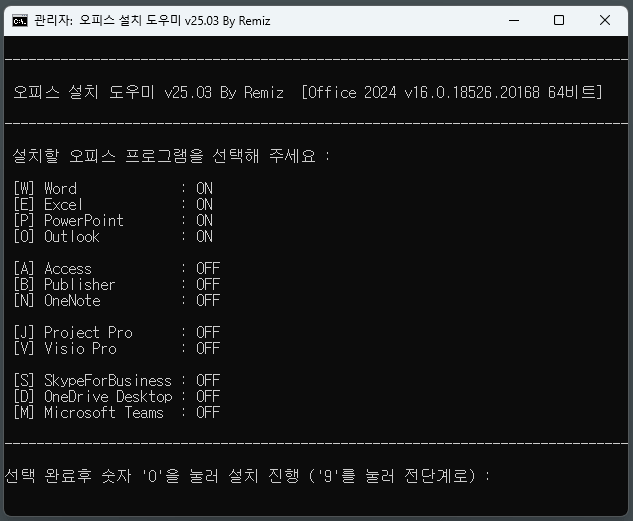Screen dimensions: 633x521
Task: Click the '[D] OneDrive Desktop' option label
Action: [93, 397]
